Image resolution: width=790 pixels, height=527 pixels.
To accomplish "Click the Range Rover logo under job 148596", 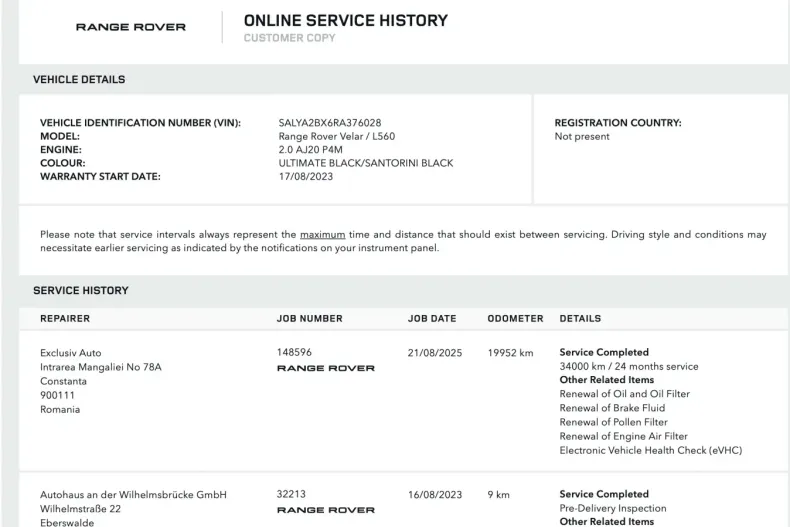I will pyautogui.click(x=326, y=368).
